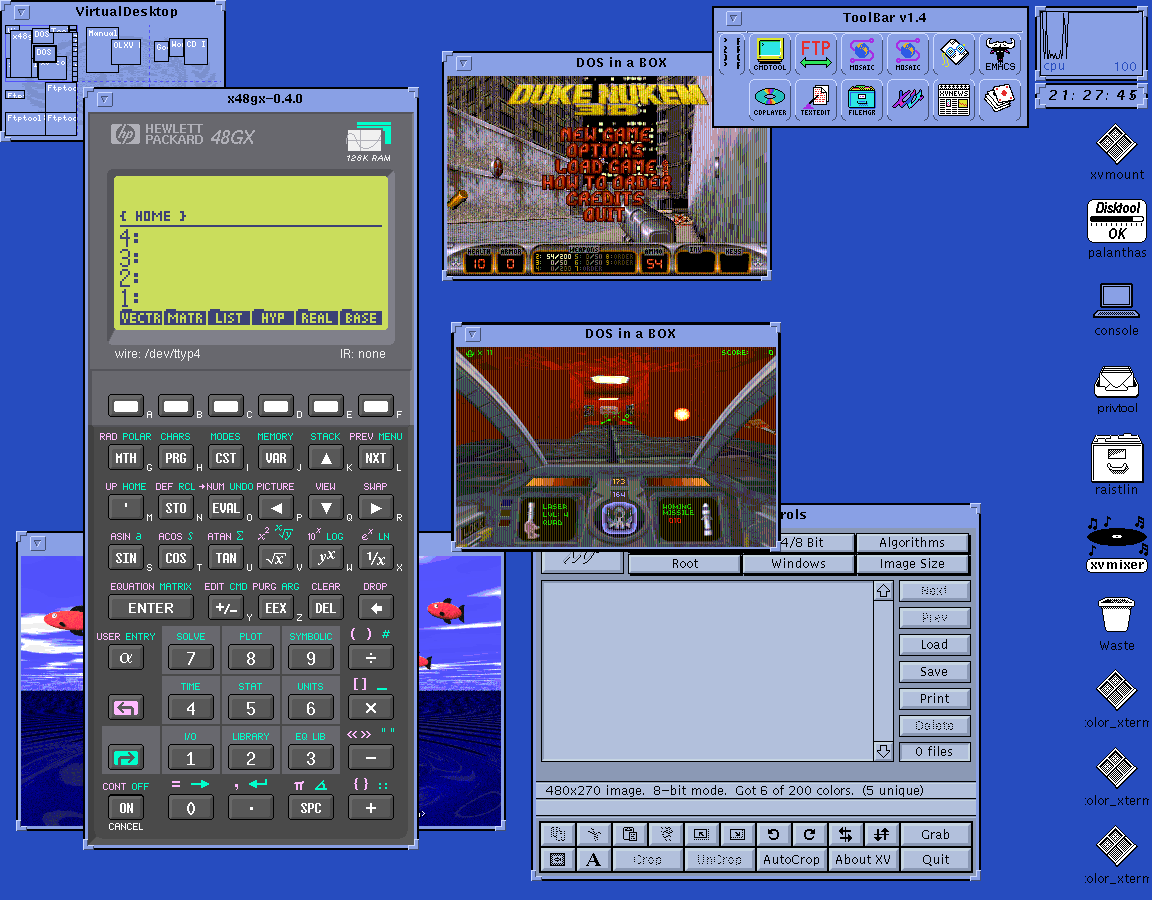1152x900 pixels.
Task: Click the Waste bin desktop icon
Action: tap(1117, 623)
